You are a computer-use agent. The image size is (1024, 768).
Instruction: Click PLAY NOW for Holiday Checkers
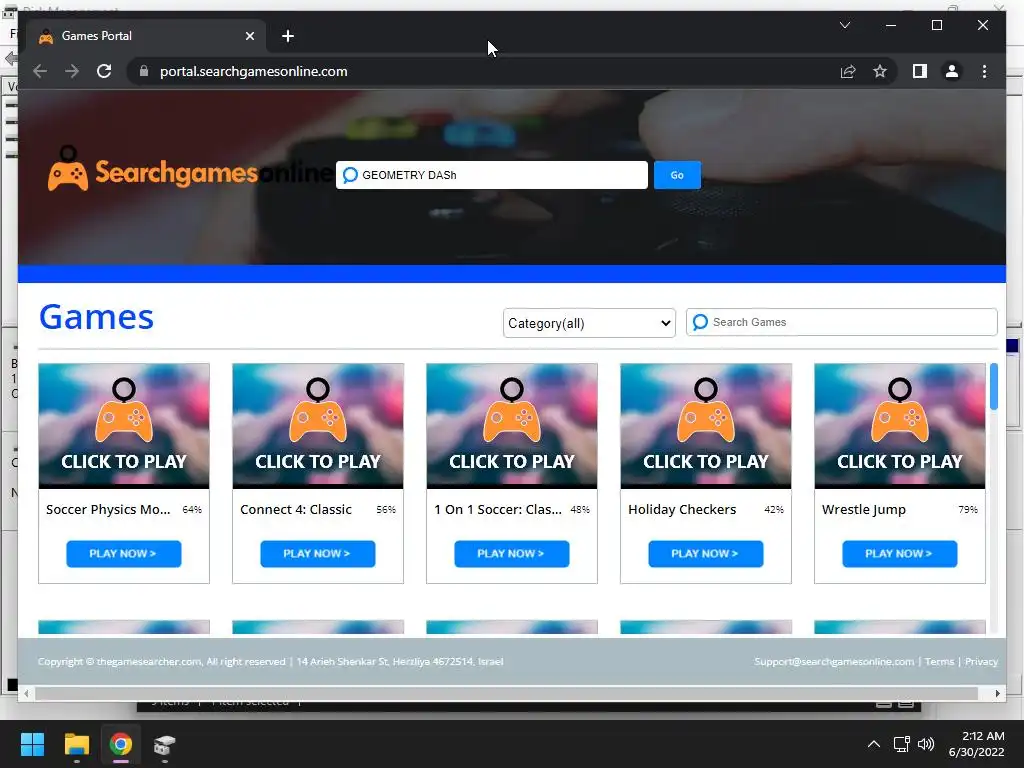click(x=705, y=554)
